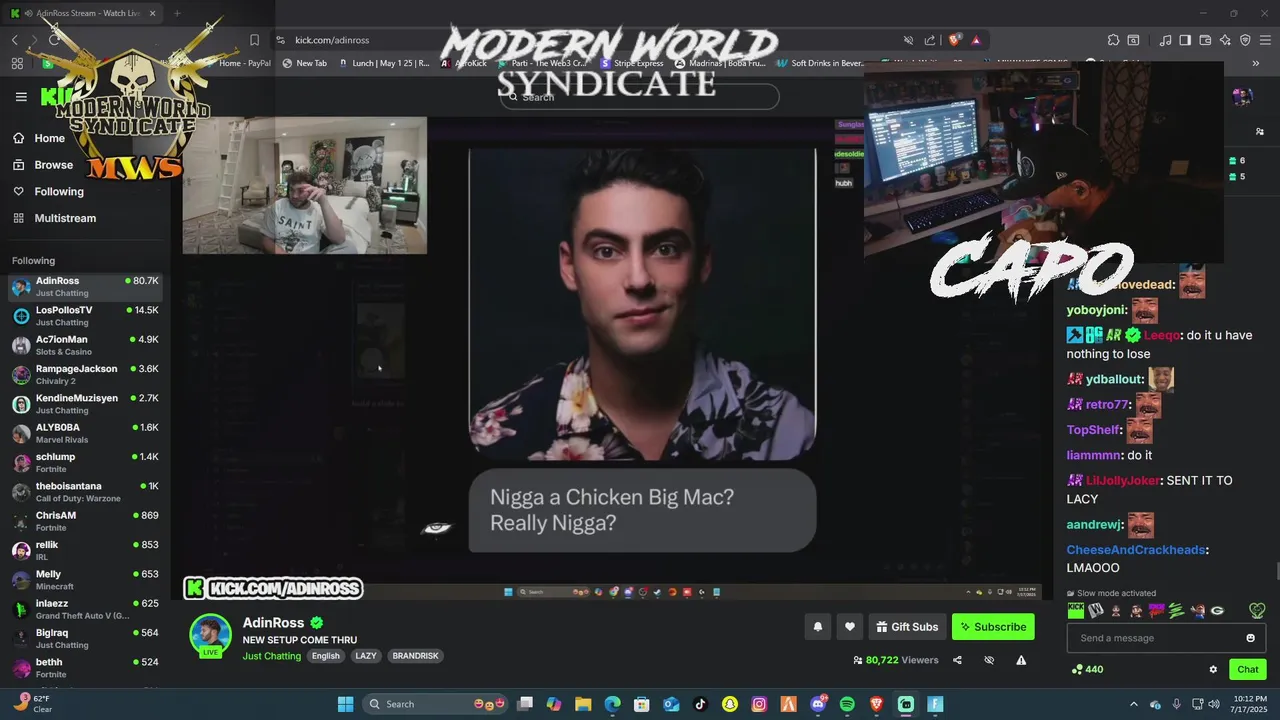Open schlump Fortnite stream
This screenshot has width=1280, height=720.
click(85, 463)
